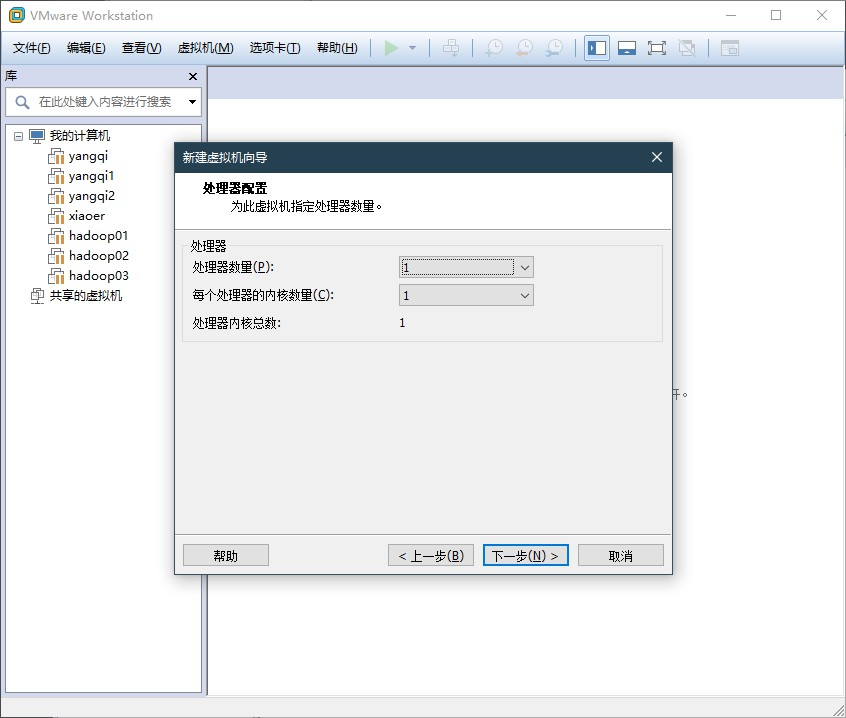Close the 新建虚拟机向导 dialog
Screen dimensions: 846x718
pos(657,158)
